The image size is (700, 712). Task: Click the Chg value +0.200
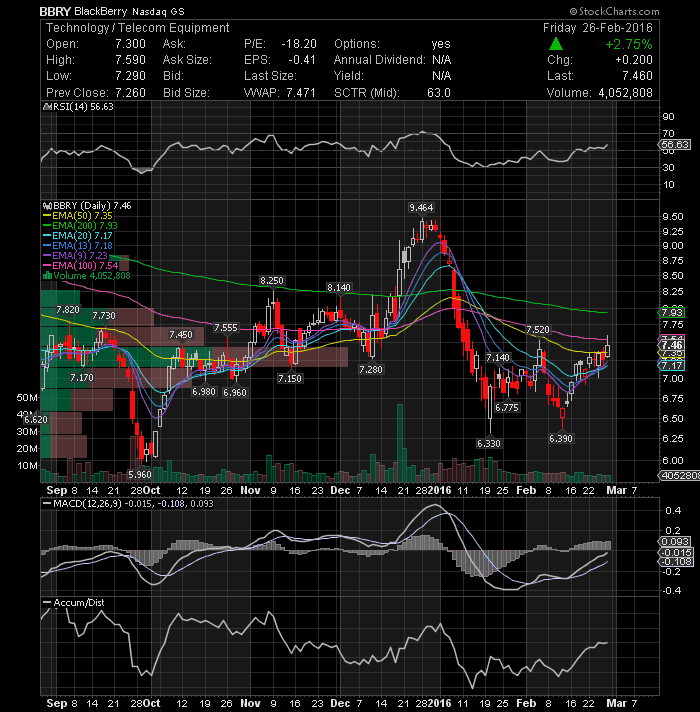click(x=634, y=60)
